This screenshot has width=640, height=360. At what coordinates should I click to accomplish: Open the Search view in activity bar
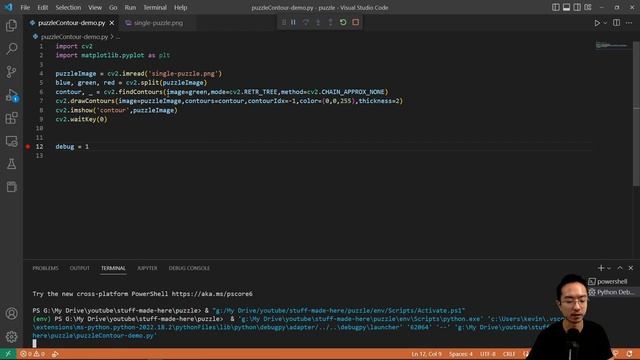(x=11, y=49)
